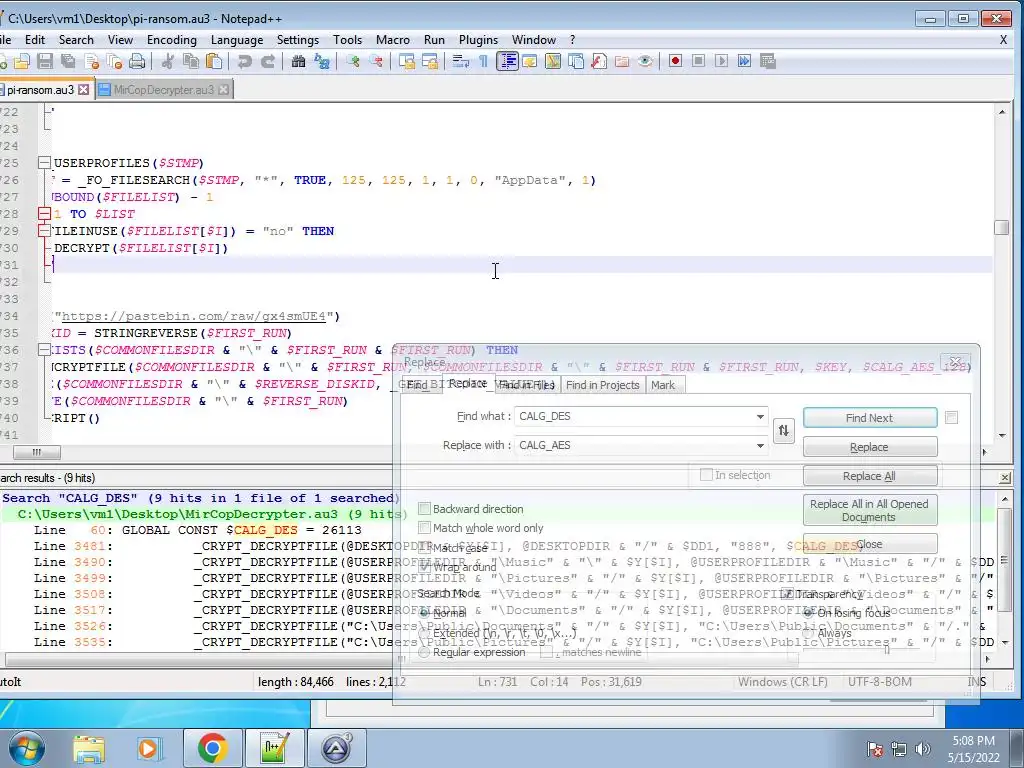Click the Cut scissors toolbar icon
The width and height of the screenshot is (1024, 768).
tap(168, 61)
